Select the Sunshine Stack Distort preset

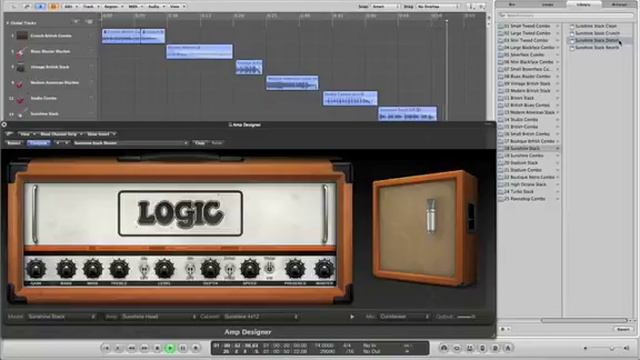[x=596, y=40]
